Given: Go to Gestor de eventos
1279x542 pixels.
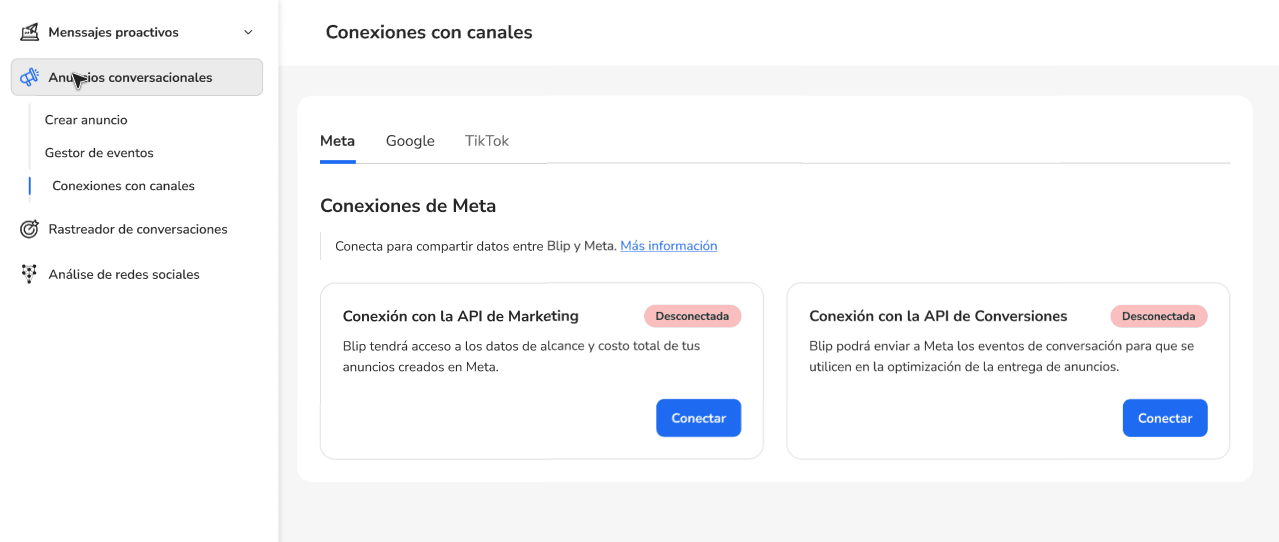Looking at the screenshot, I should (x=99, y=153).
